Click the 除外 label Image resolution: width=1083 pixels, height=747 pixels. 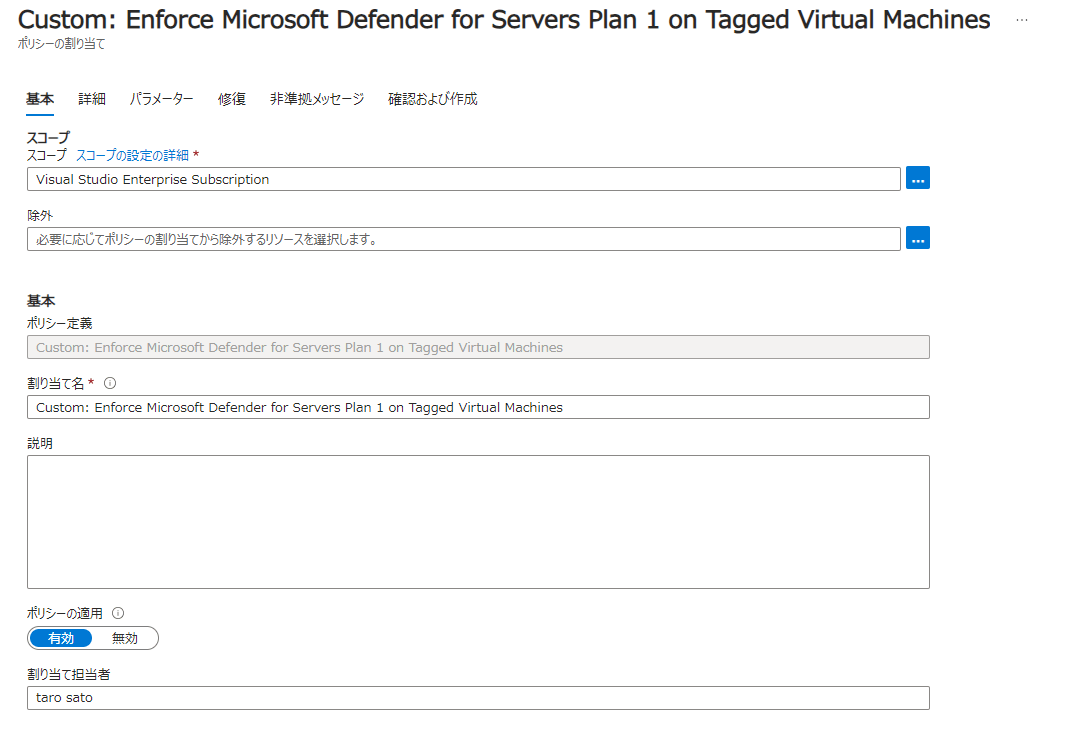(x=40, y=215)
